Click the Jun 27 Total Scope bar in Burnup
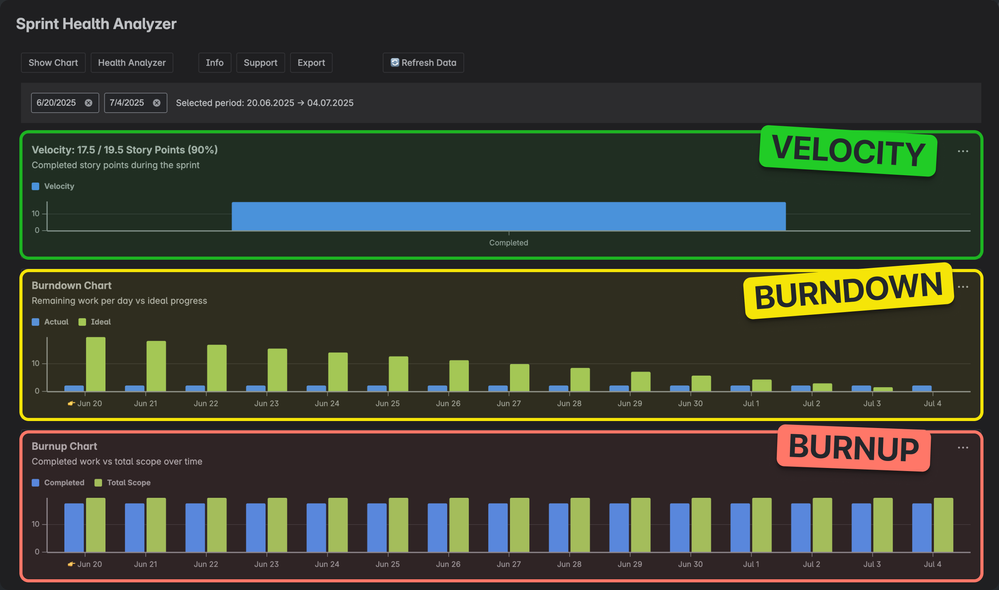Image resolution: width=999 pixels, height=590 pixels. (x=519, y=525)
